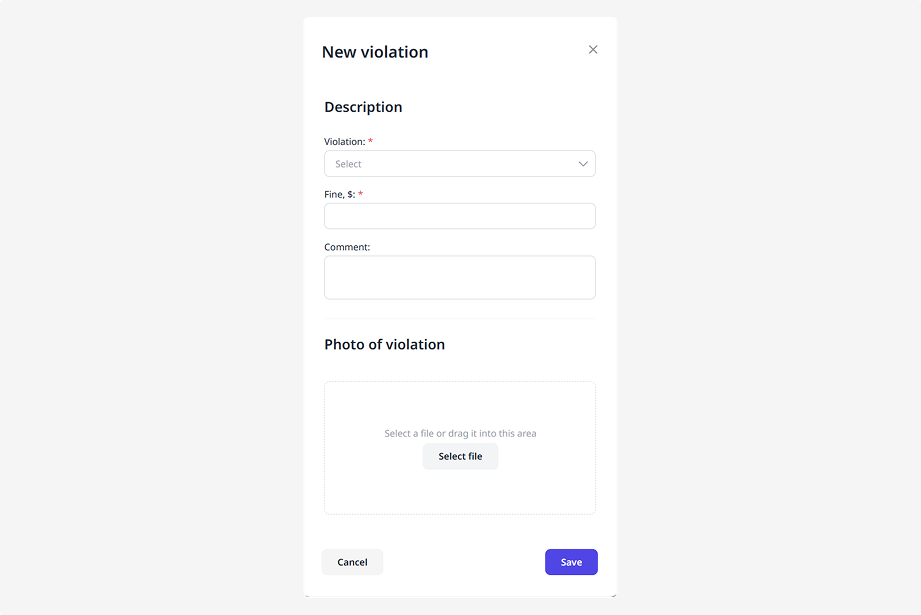Screen dimensions: 921x615
Task: Click the Photo of violation heading
Action: pos(384,344)
